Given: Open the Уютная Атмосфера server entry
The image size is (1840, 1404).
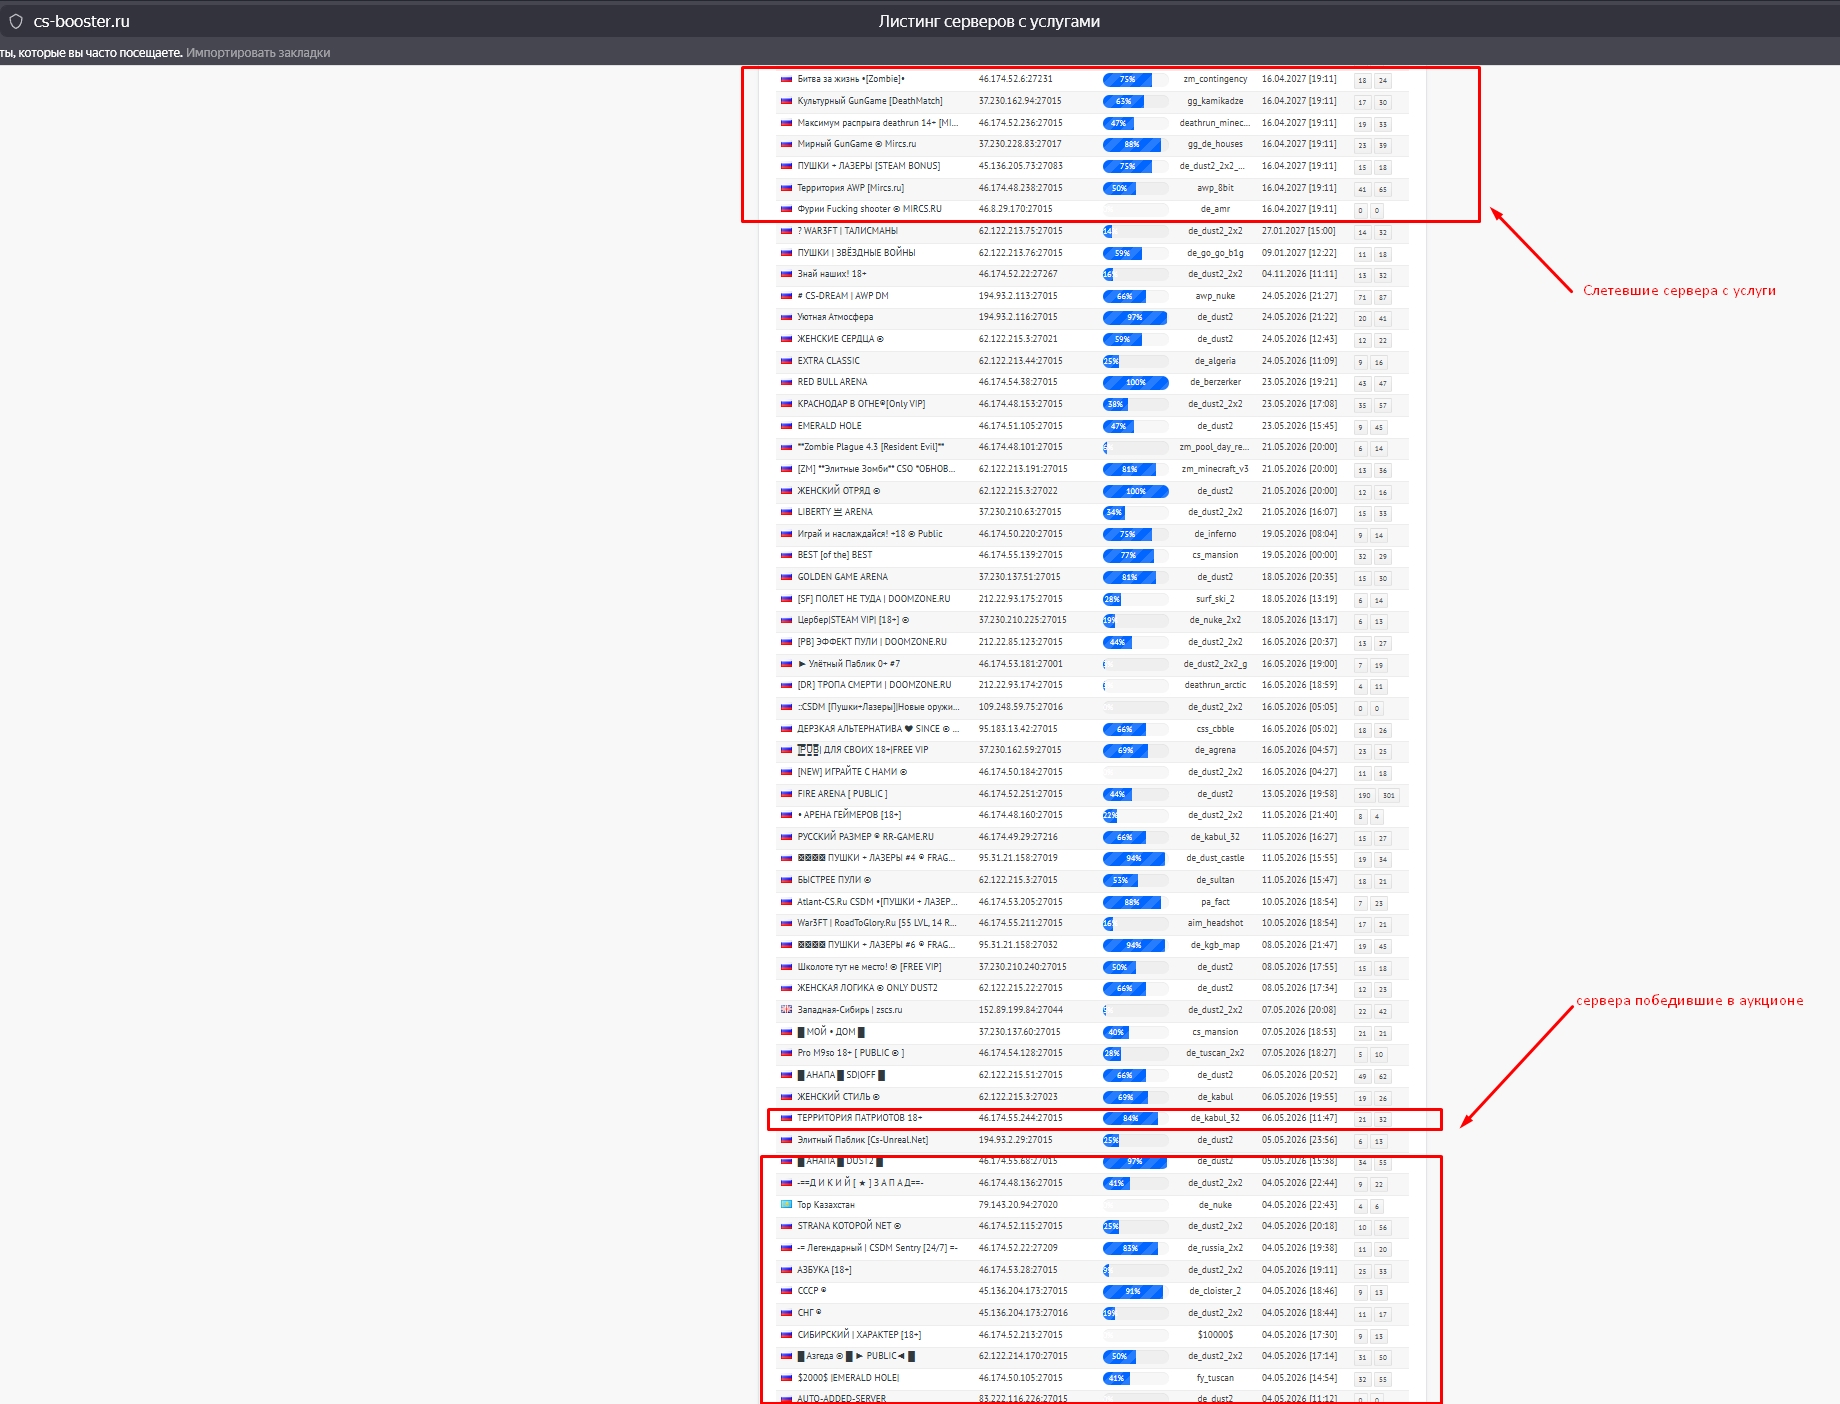Looking at the screenshot, I should coord(835,317).
